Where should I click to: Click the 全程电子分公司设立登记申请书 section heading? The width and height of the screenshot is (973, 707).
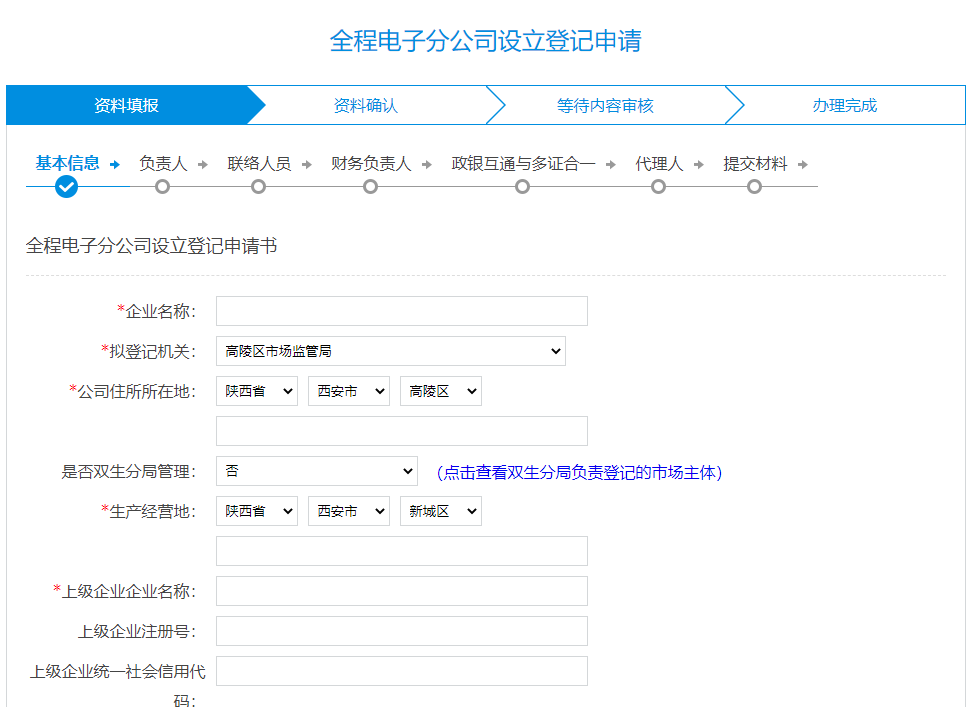click(151, 246)
